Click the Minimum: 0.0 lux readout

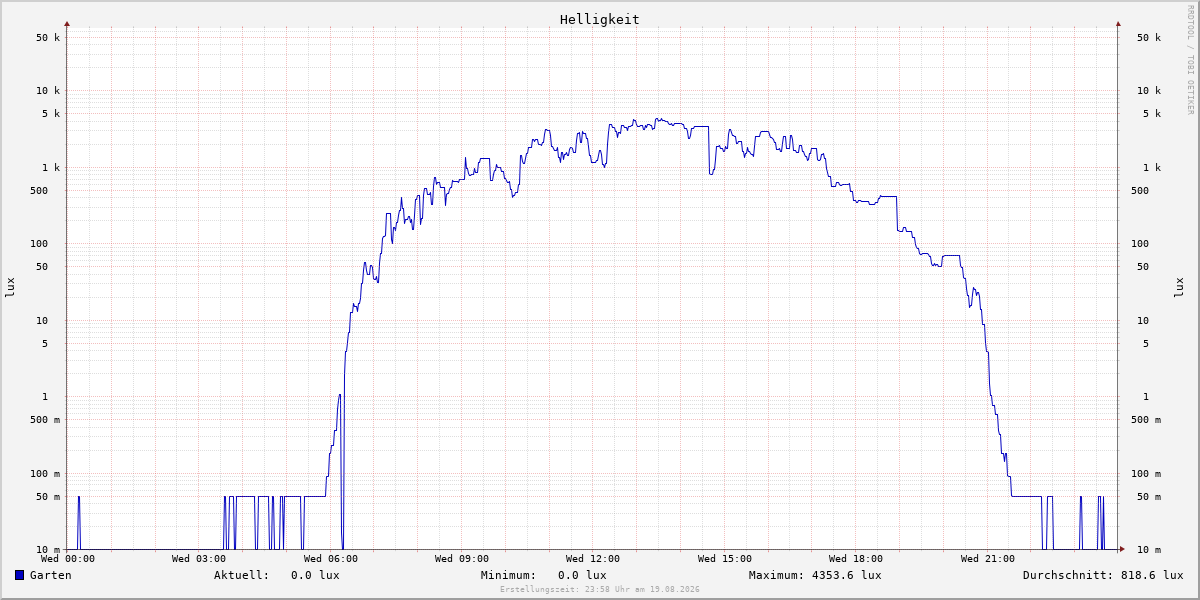[x=543, y=575]
